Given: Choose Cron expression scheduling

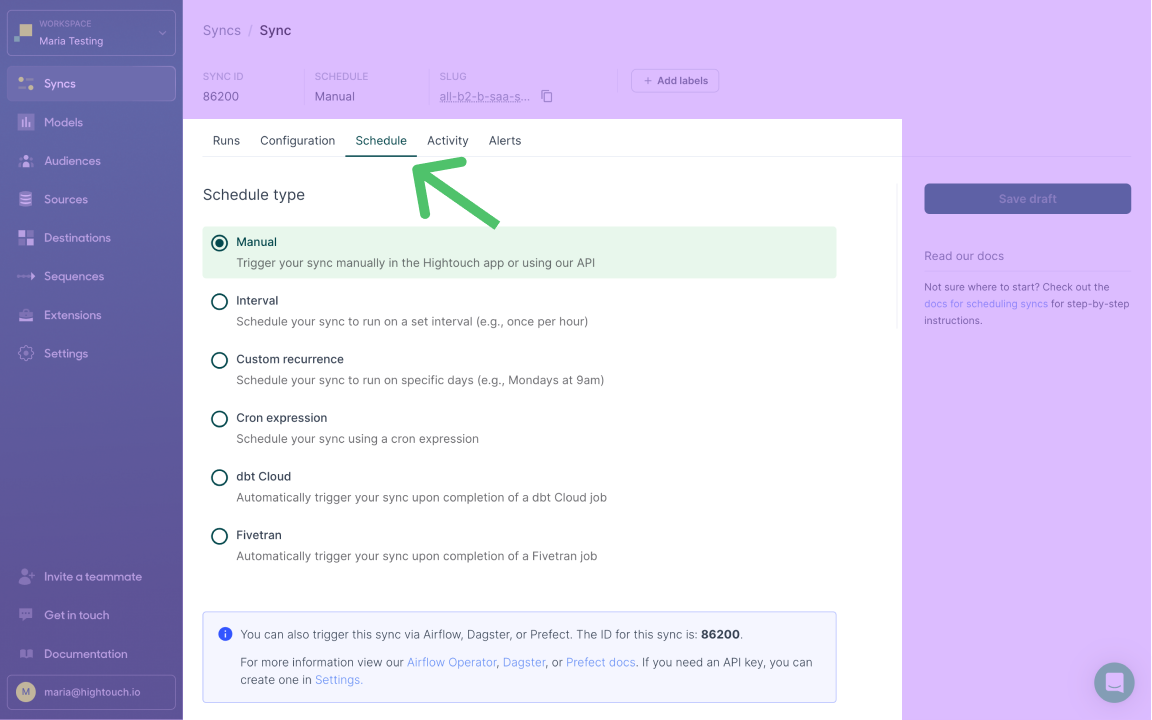Looking at the screenshot, I should 220,418.
